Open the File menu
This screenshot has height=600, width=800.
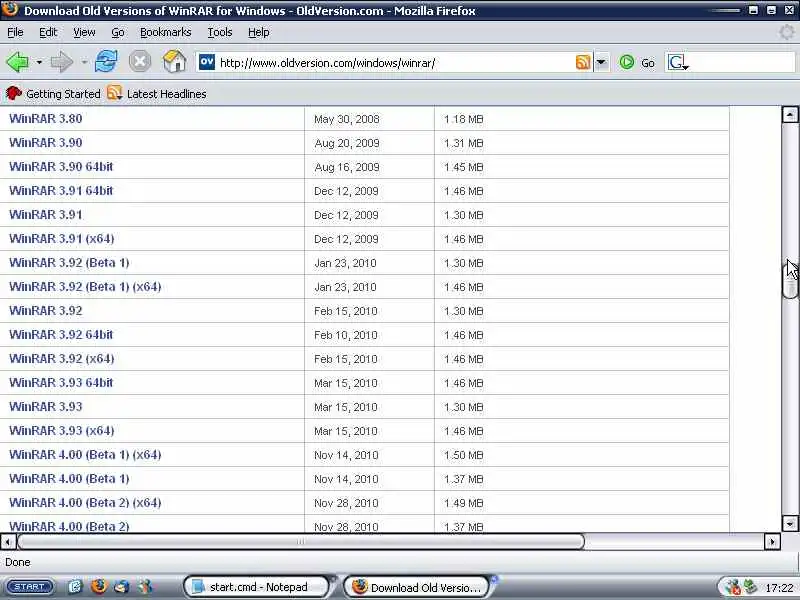click(x=15, y=32)
